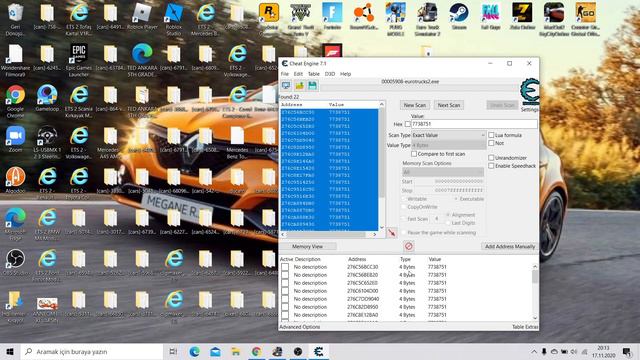
Task: Open OBS Studio desktop shortcut
Action: click(16, 262)
